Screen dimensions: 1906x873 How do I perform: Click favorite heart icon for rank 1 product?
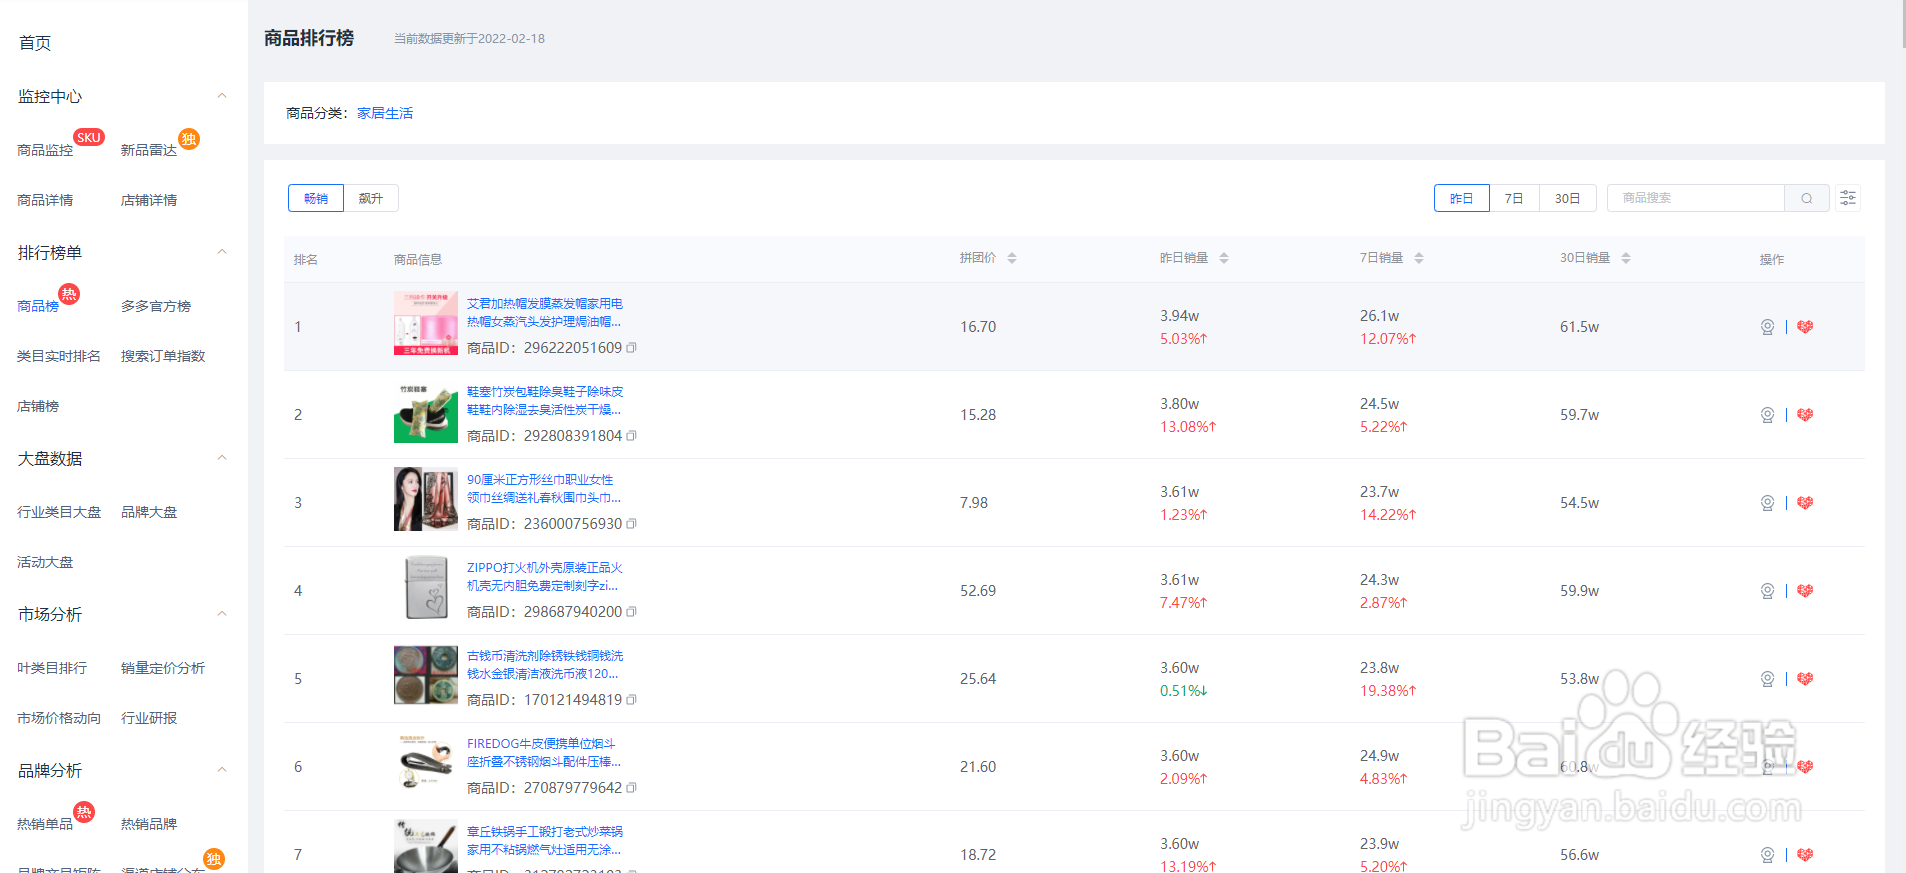tap(1805, 327)
